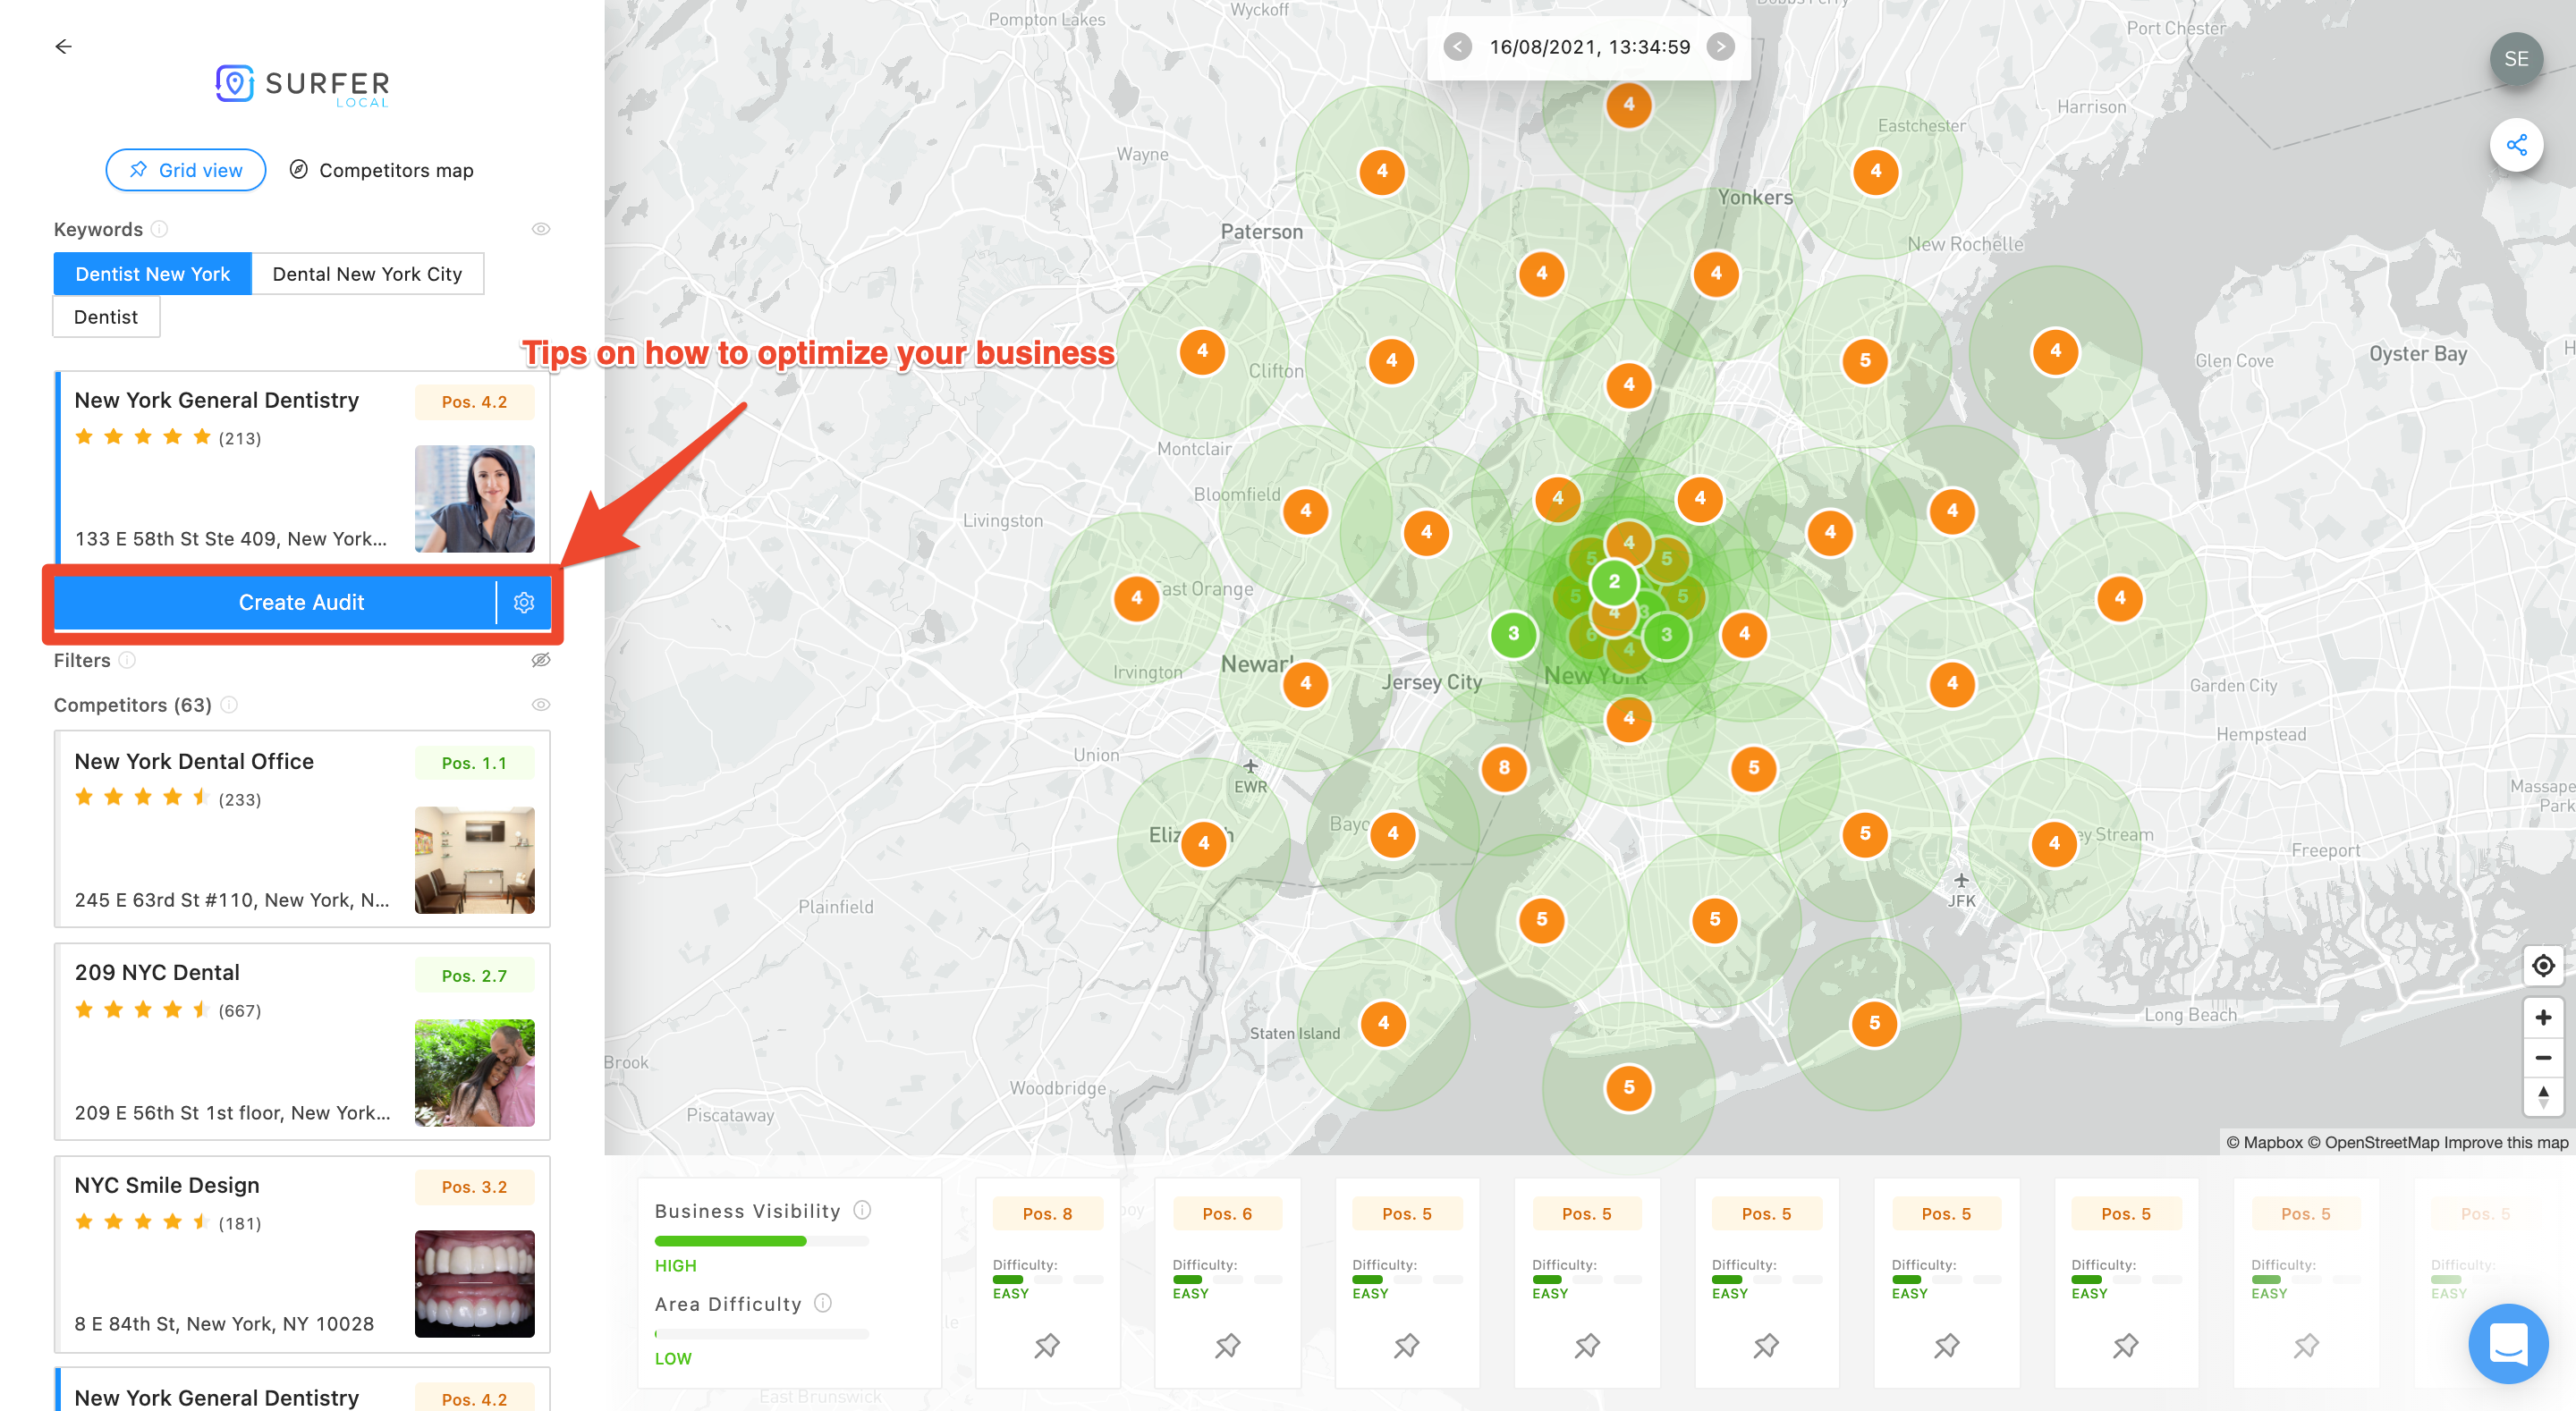This screenshot has width=2576, height=1411.
Task: Select the green position 2 map marker
Action: click(x=1613, y=581)
